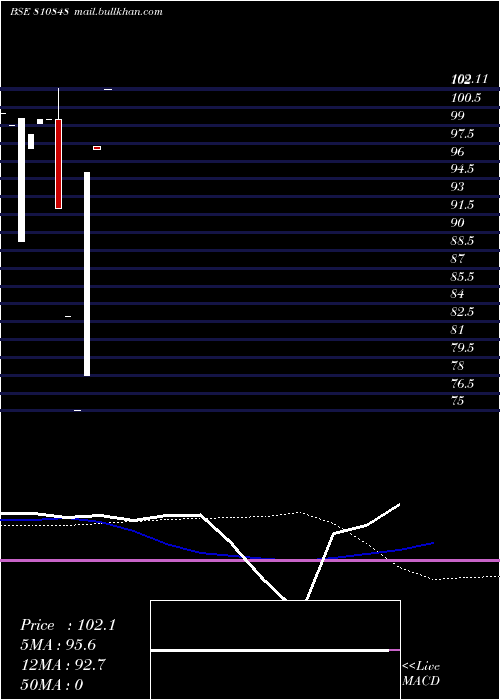
Task: Click the 88.5 price axis label
Action: click(462, 241)
